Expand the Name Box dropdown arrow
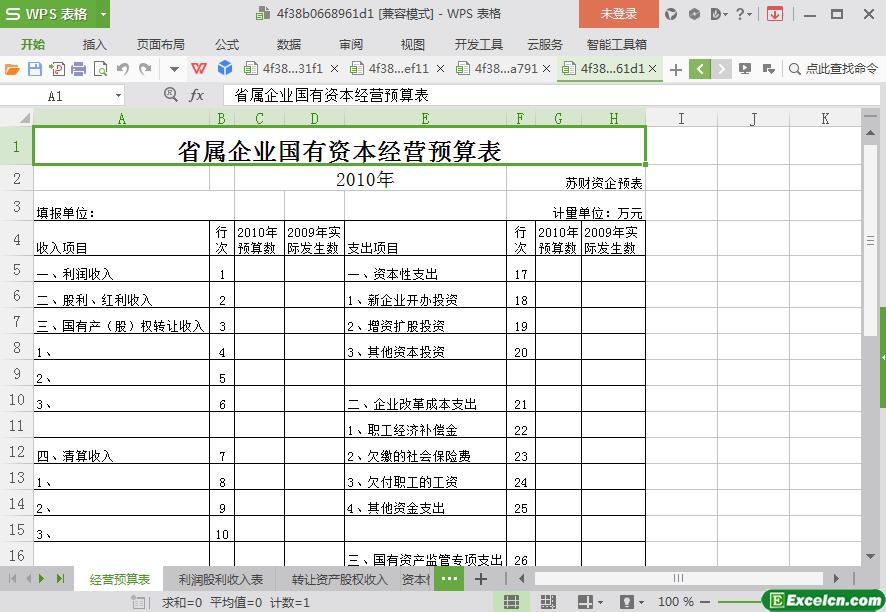The width and height of the screenshot is (886, 612). tap(118, 96)
